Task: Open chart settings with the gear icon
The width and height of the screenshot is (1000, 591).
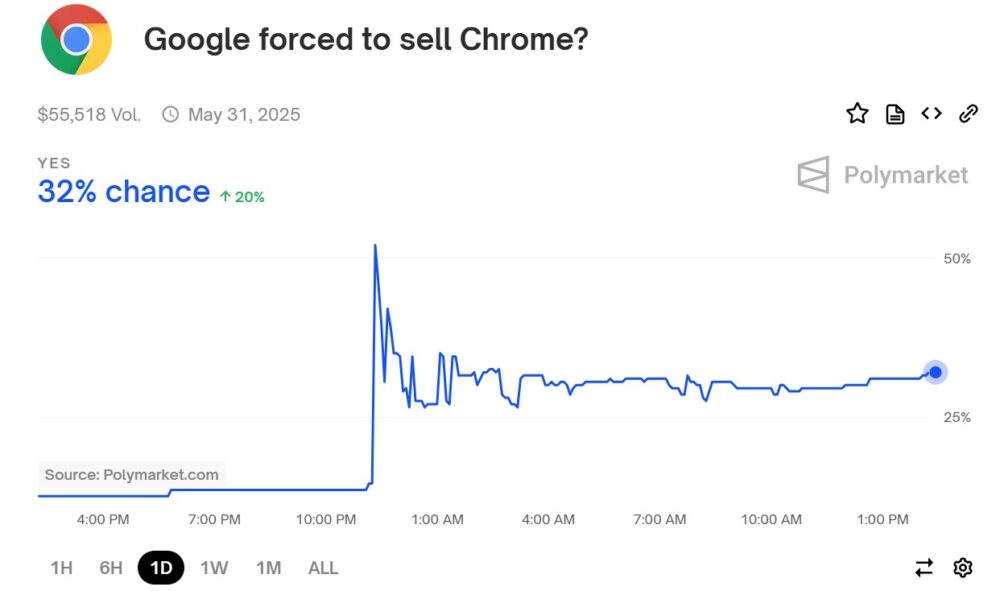Action: [x=962, y=566]
